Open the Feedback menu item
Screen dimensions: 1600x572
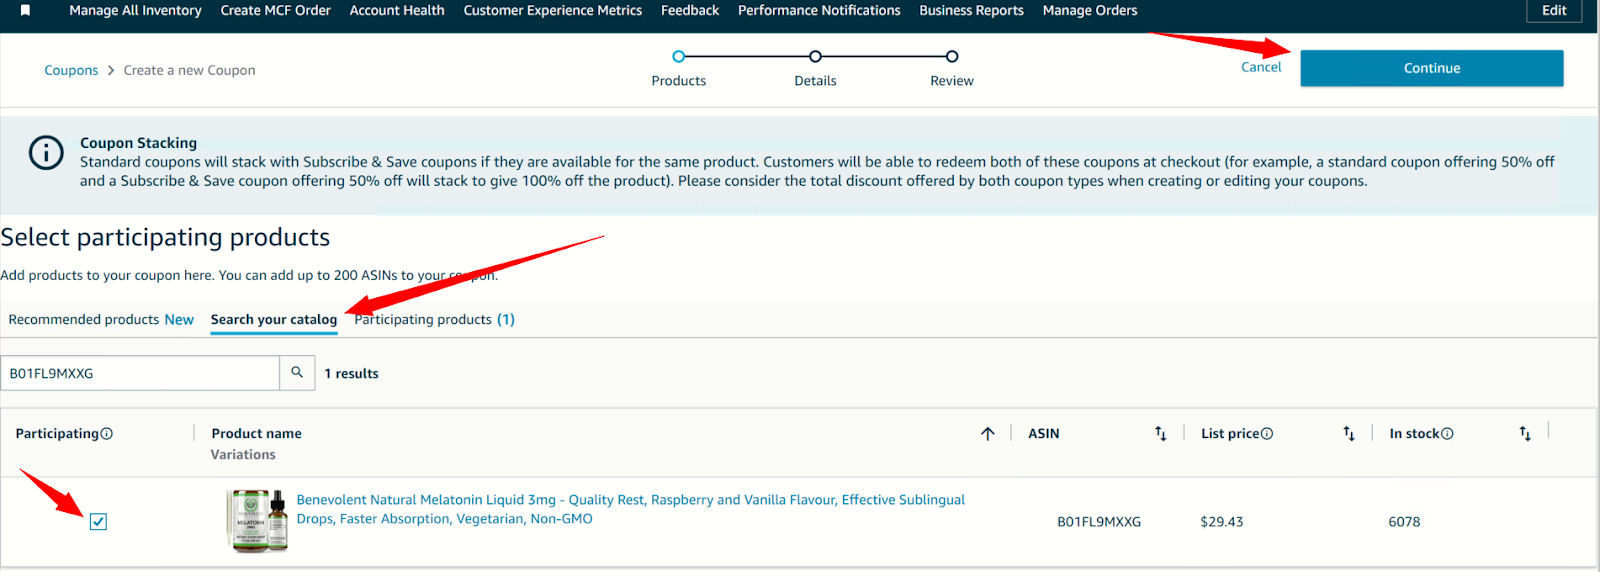click(690, 11)
